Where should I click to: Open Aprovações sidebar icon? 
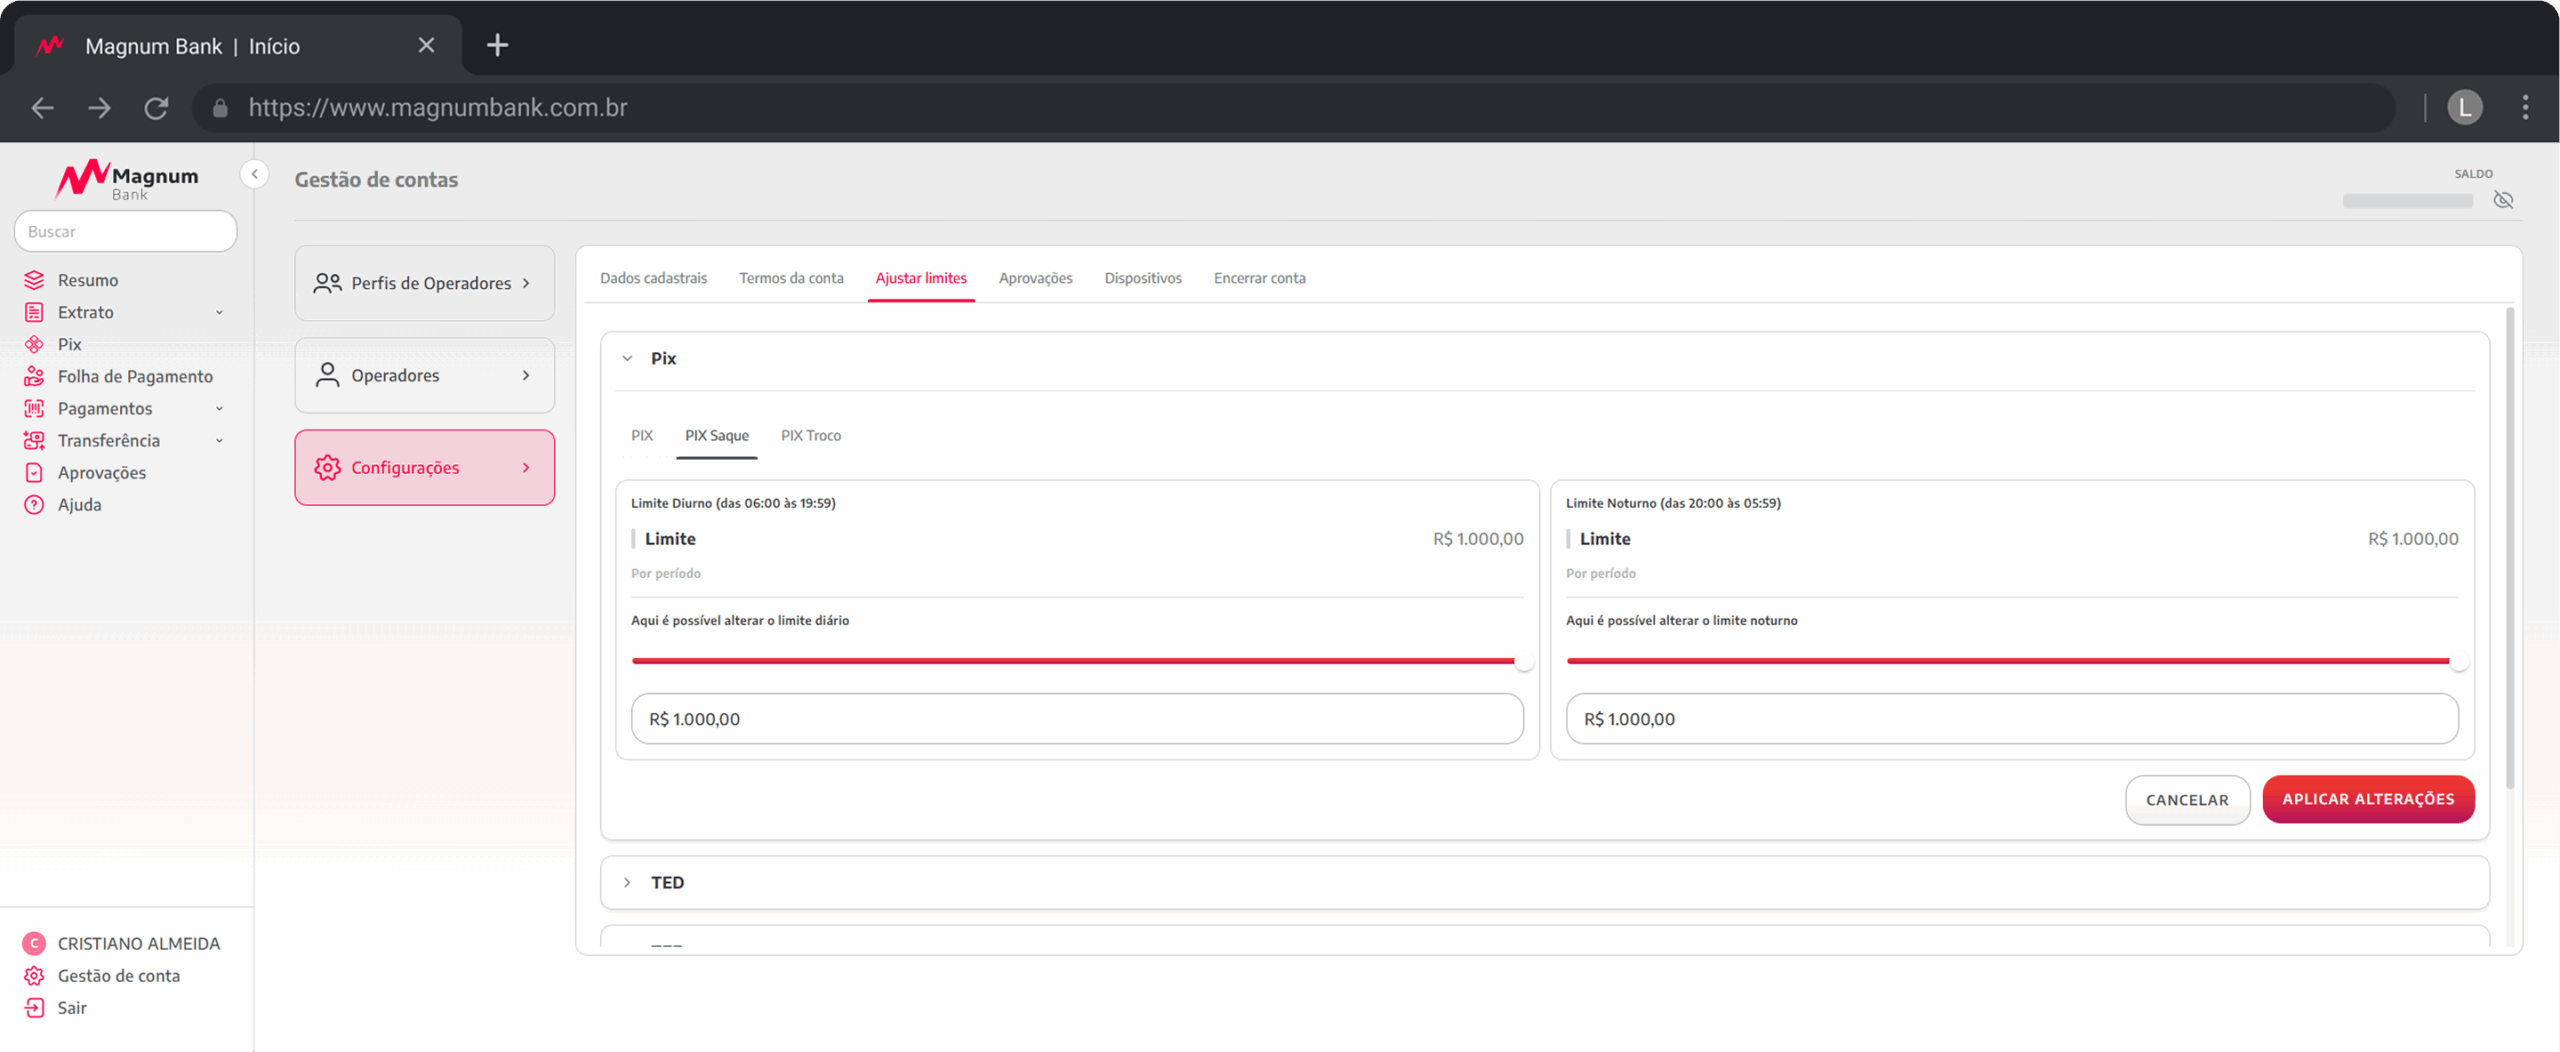tap(34, 472)
